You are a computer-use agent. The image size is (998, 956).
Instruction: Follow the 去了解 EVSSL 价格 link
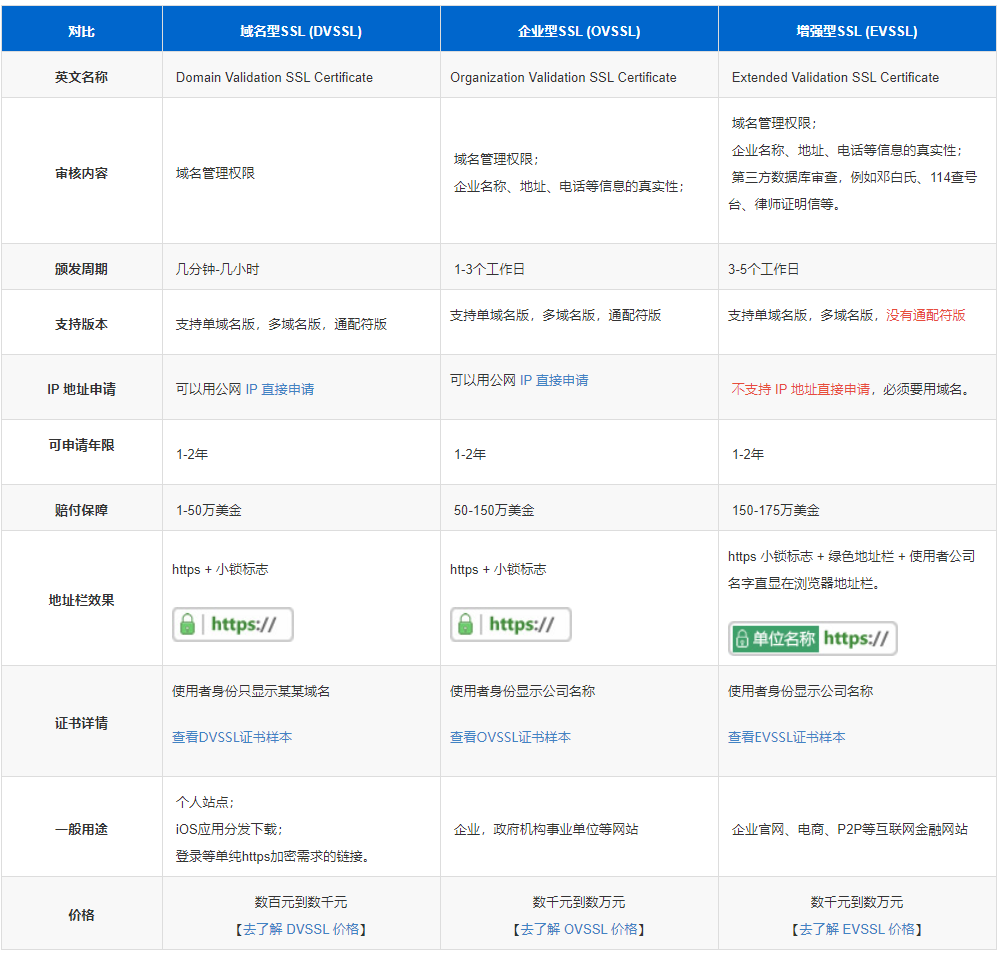857,929
